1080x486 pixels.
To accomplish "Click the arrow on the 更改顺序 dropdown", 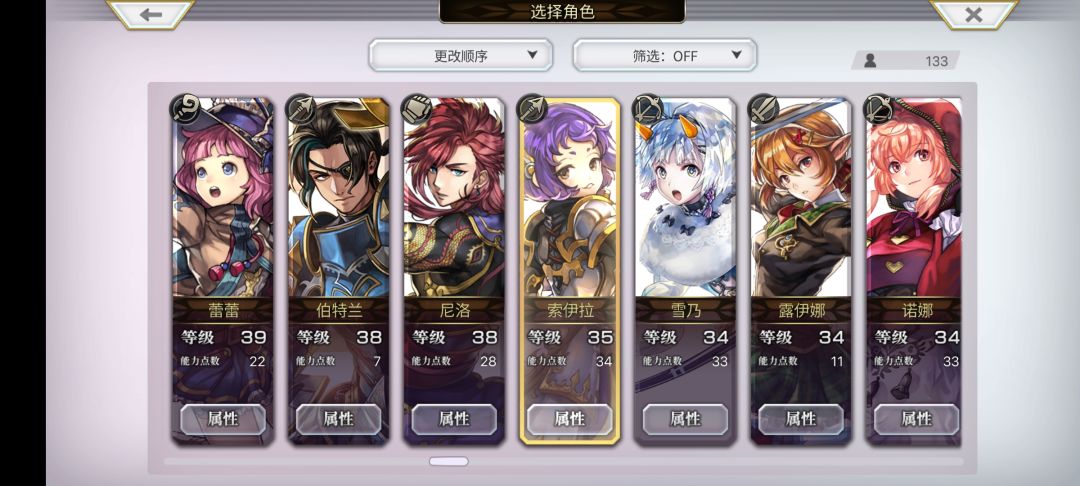I will pyautogui.click(x=532, y=55).
